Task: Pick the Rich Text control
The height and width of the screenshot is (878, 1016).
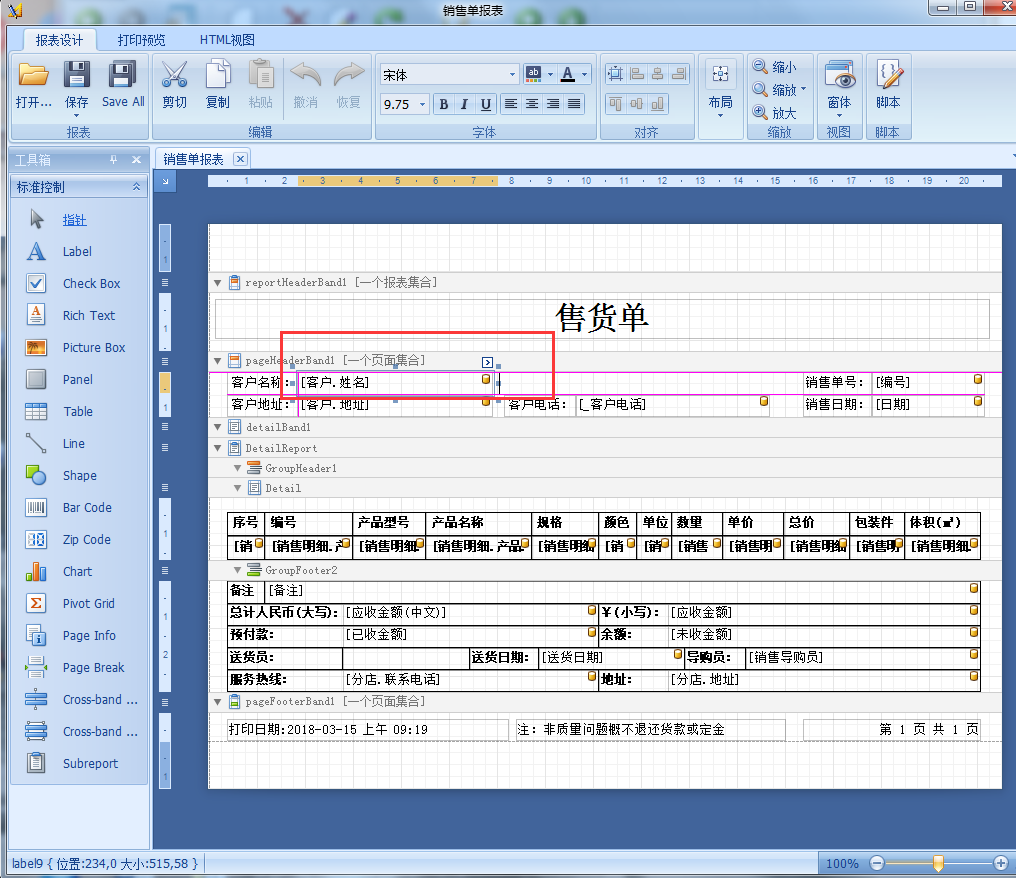Action: 88,315
